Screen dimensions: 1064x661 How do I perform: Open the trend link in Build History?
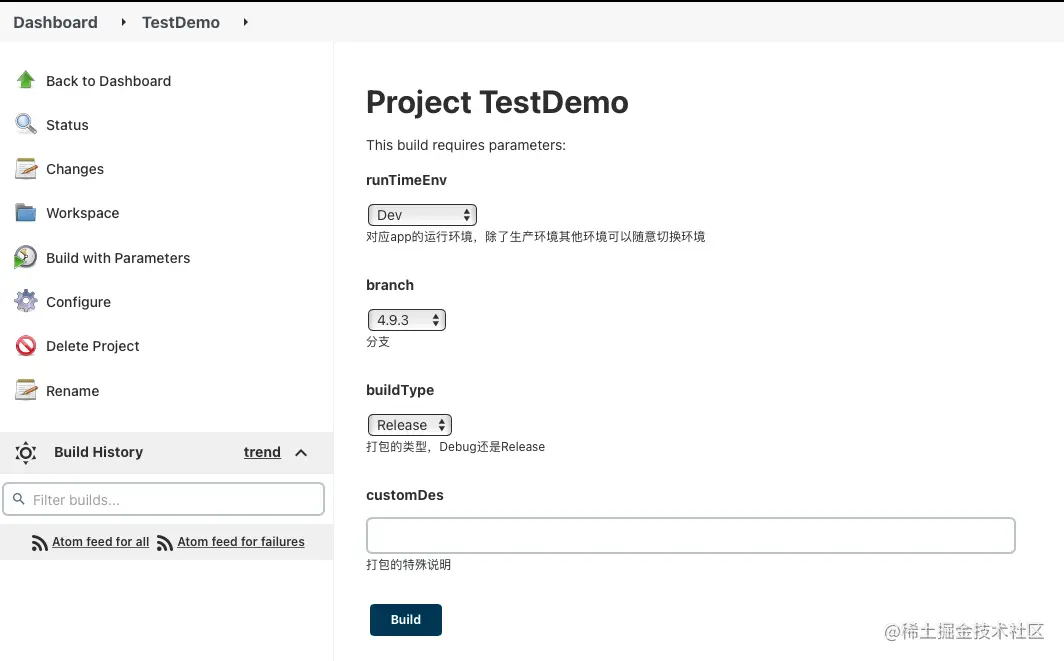click(x=262, y=452)
